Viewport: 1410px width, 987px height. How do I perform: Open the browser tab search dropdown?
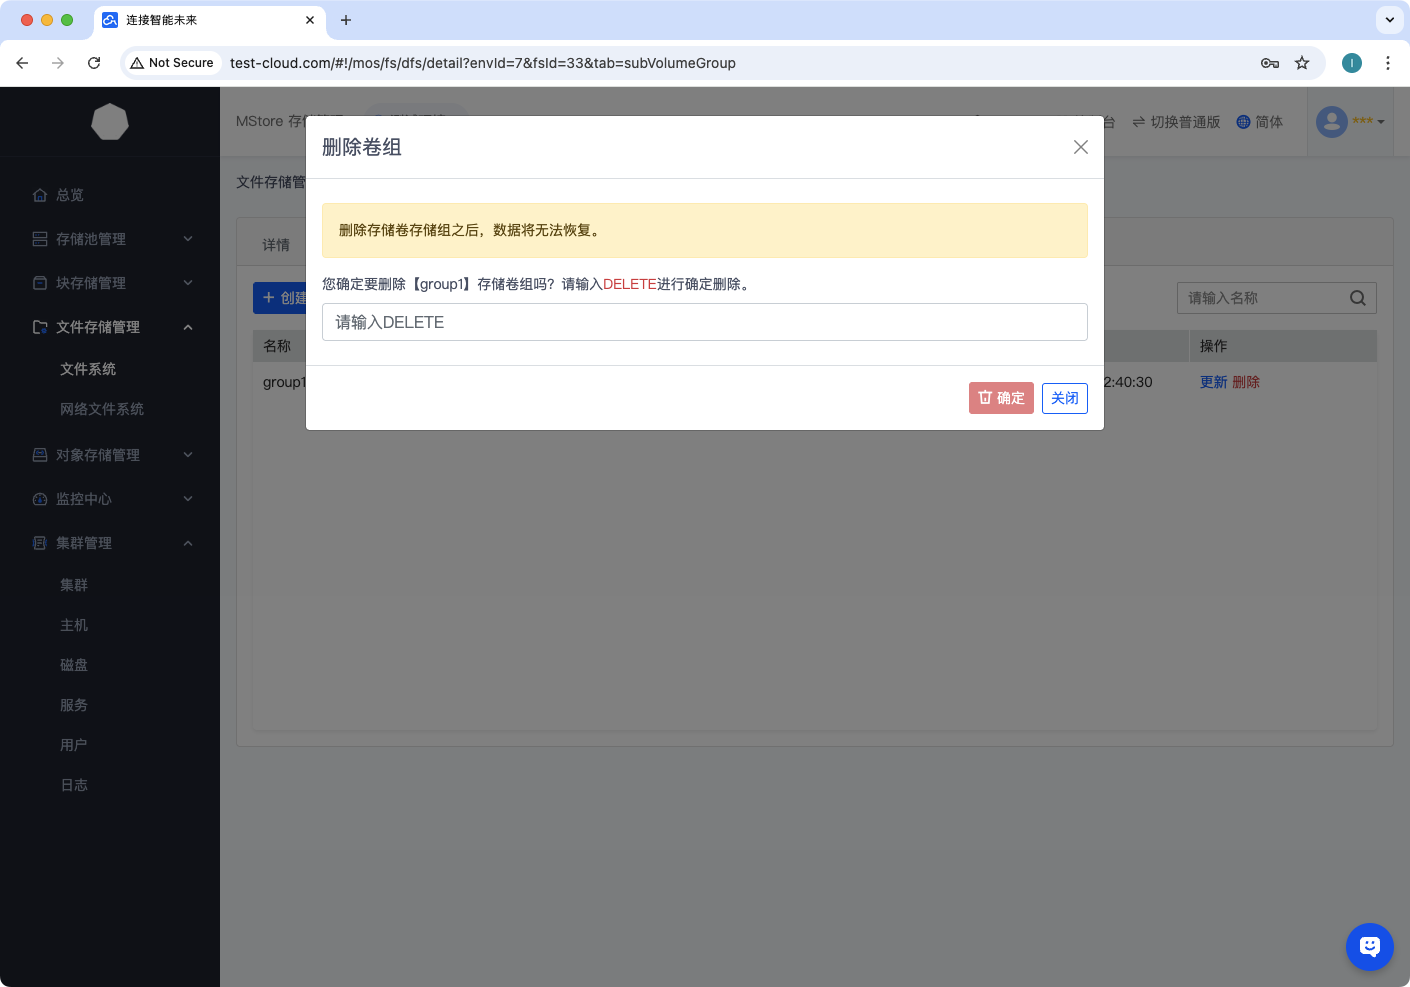point(1389,20)
